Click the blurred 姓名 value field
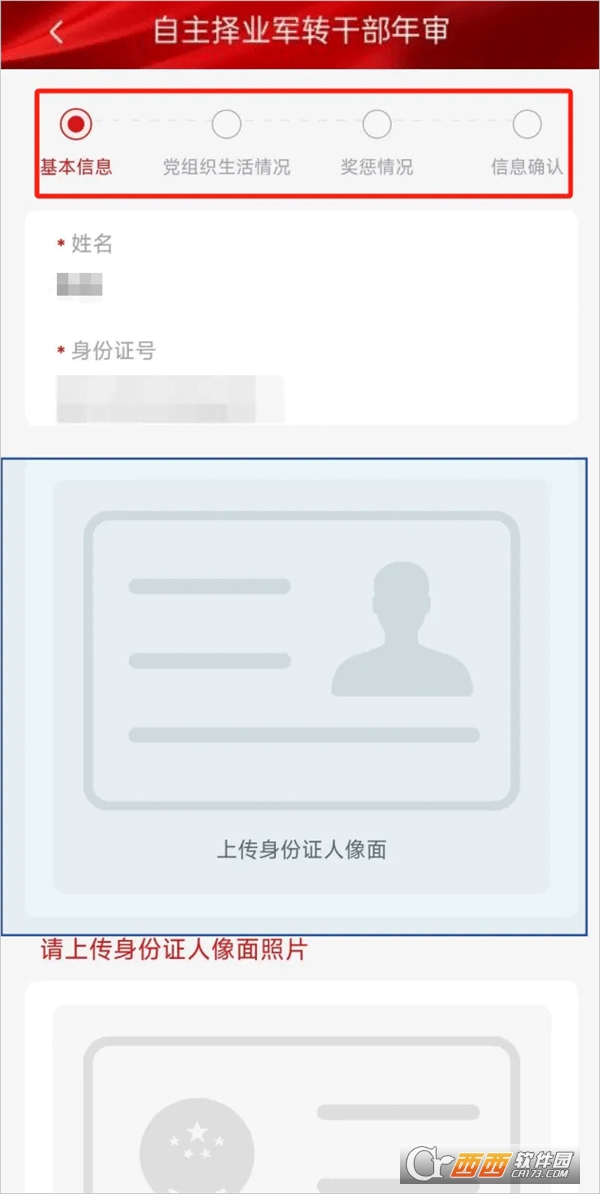The height and width of the screenshot is (1194, 600). click(x=80, y=287)
